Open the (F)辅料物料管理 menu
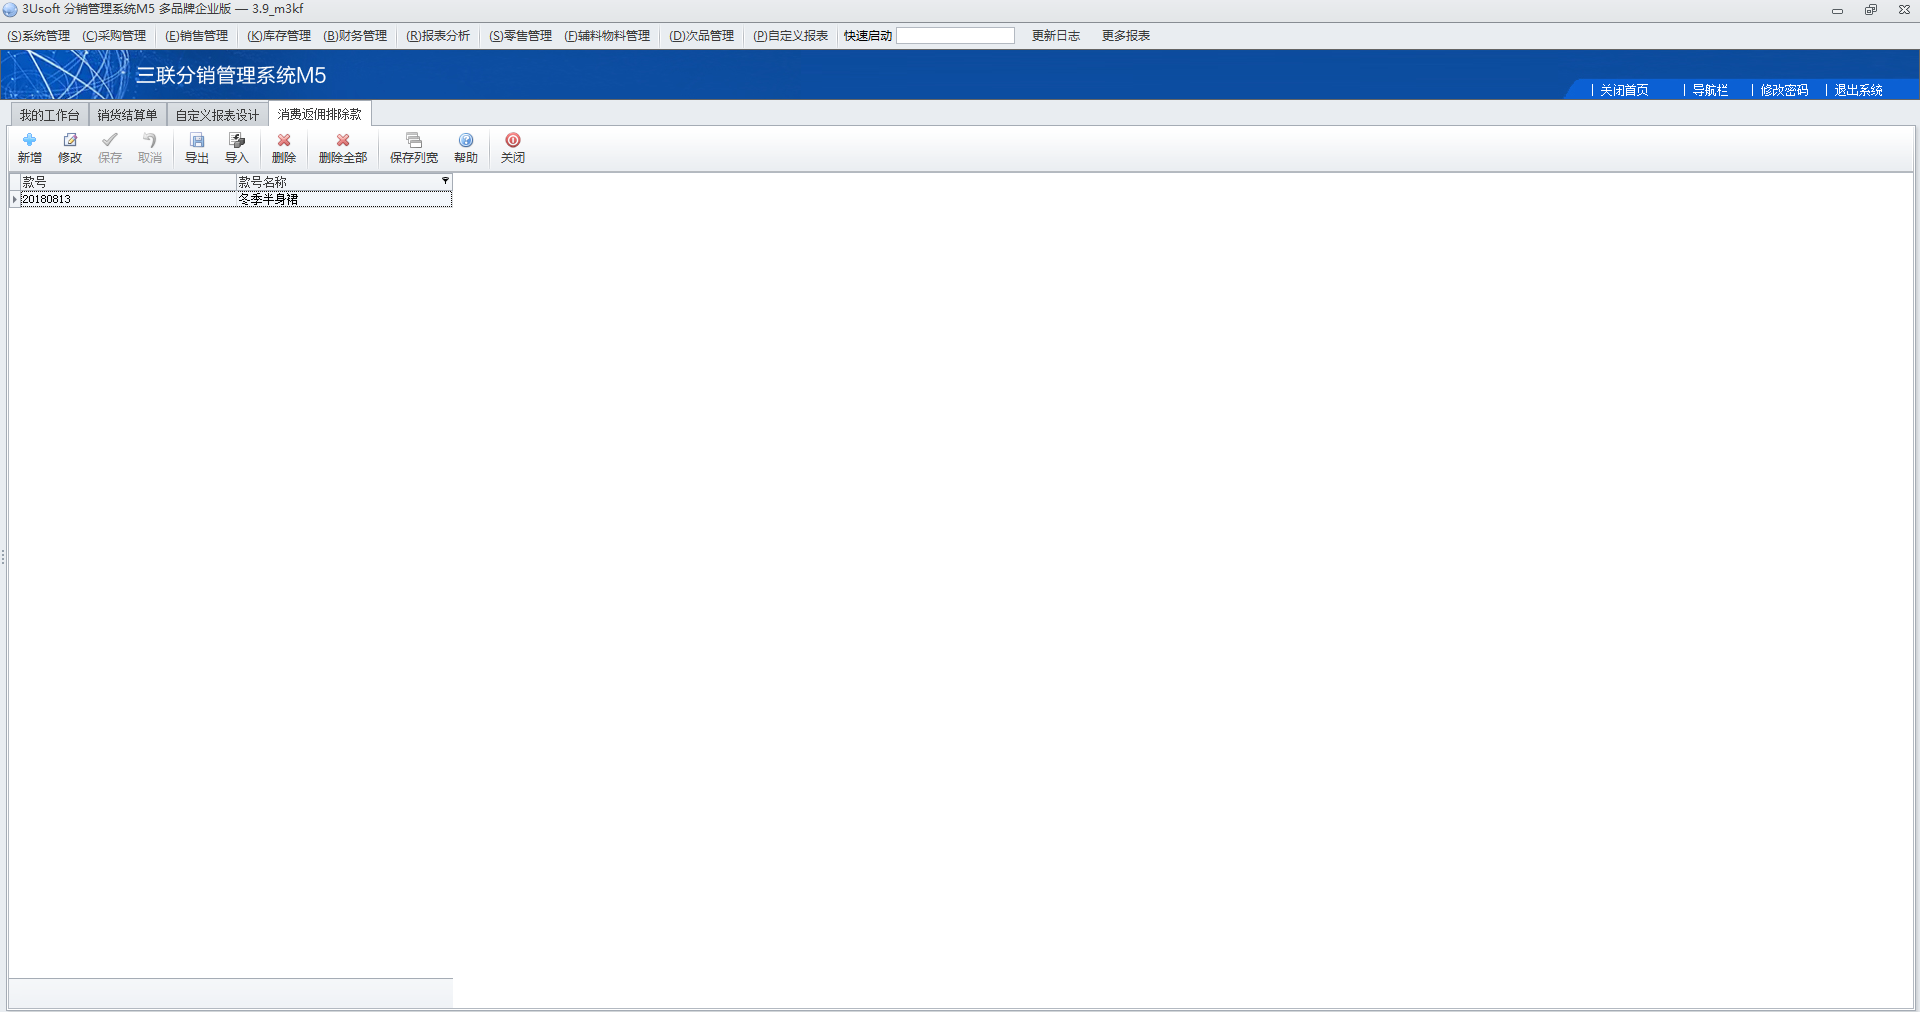The height and width of the screenshot is (1012, 1920). [x=607, y=36]
